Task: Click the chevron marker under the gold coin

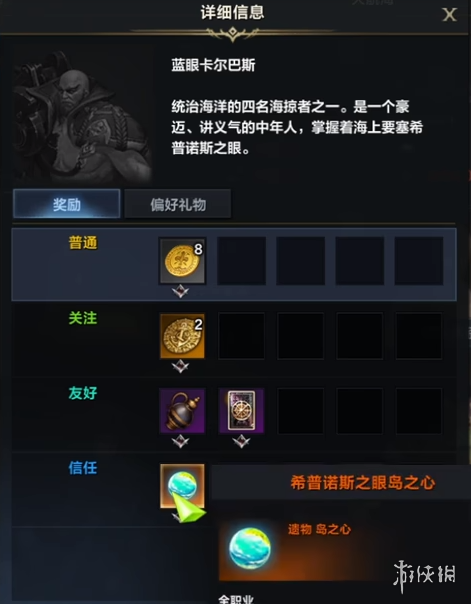Action: pyautogui.click(x=180, y=292)
